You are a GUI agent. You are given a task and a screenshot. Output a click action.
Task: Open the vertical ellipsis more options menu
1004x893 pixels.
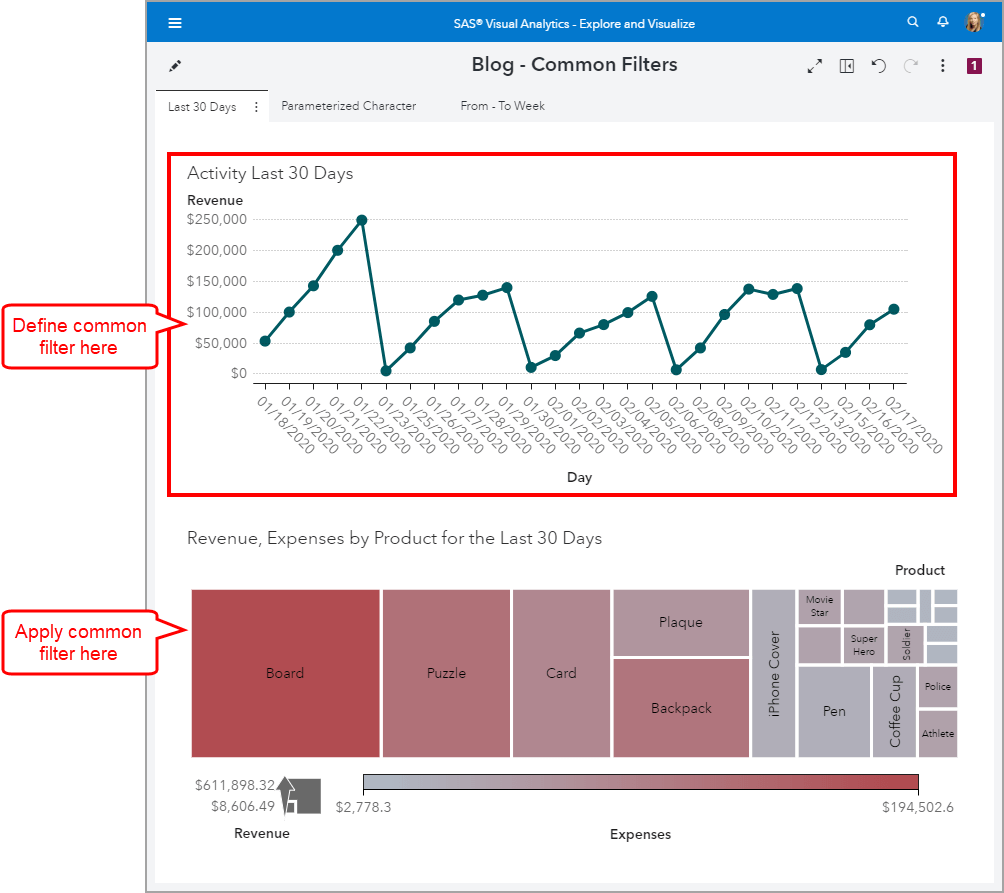pos(943,64)
